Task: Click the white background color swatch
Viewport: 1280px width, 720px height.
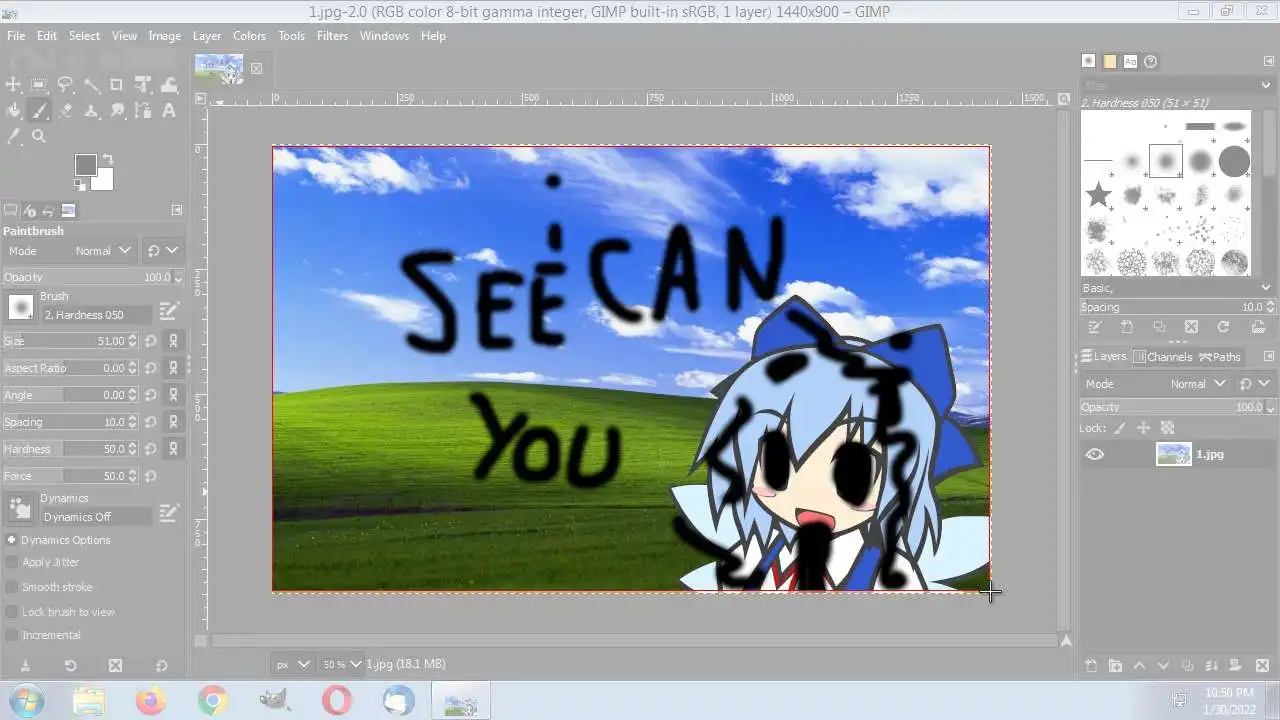Action: point(104,182)
